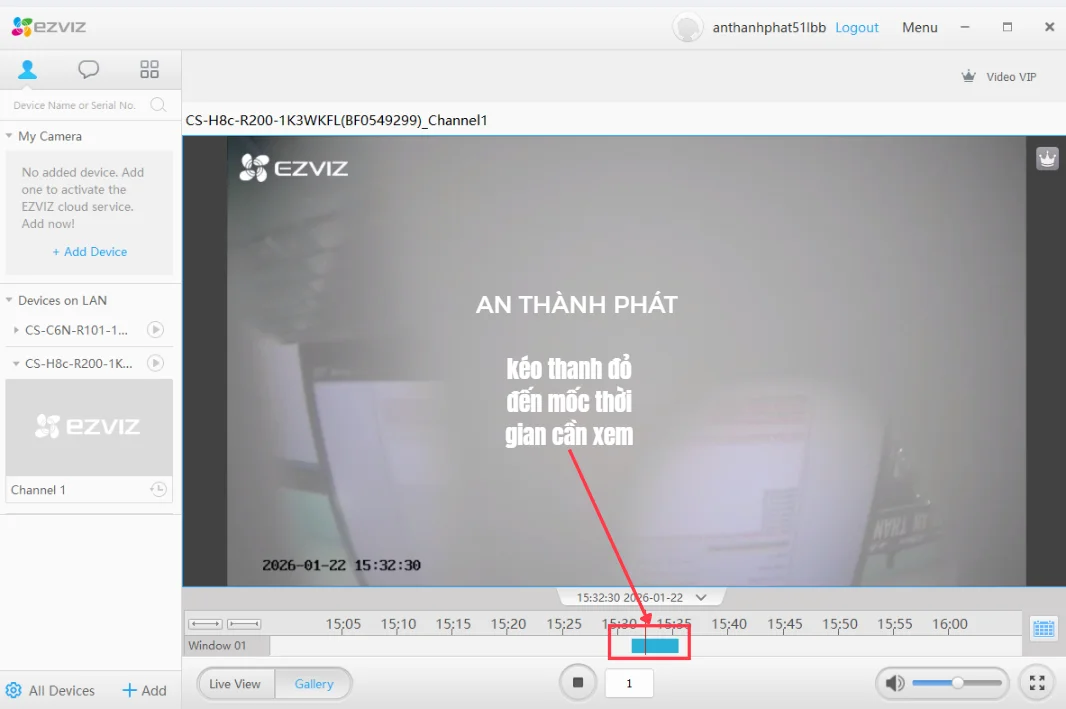Open All Devices settings gear icon
This screenshot has height=709, width=1066.
(x=15, y=690)
